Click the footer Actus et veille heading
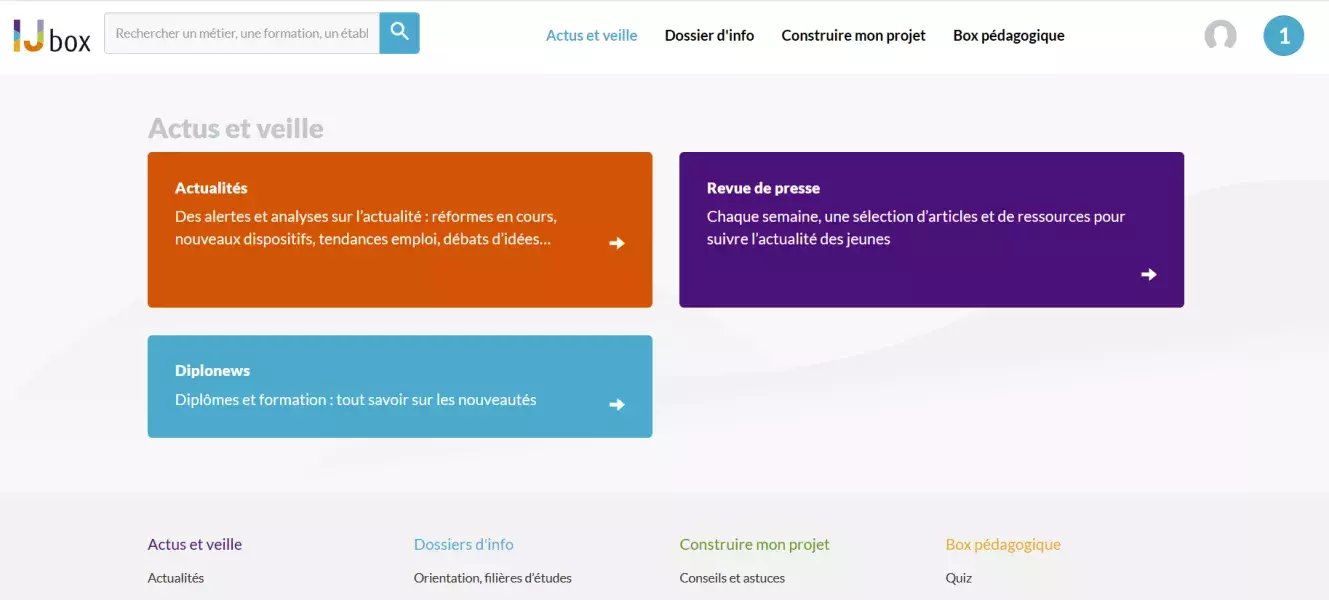 tap(195, 545)
